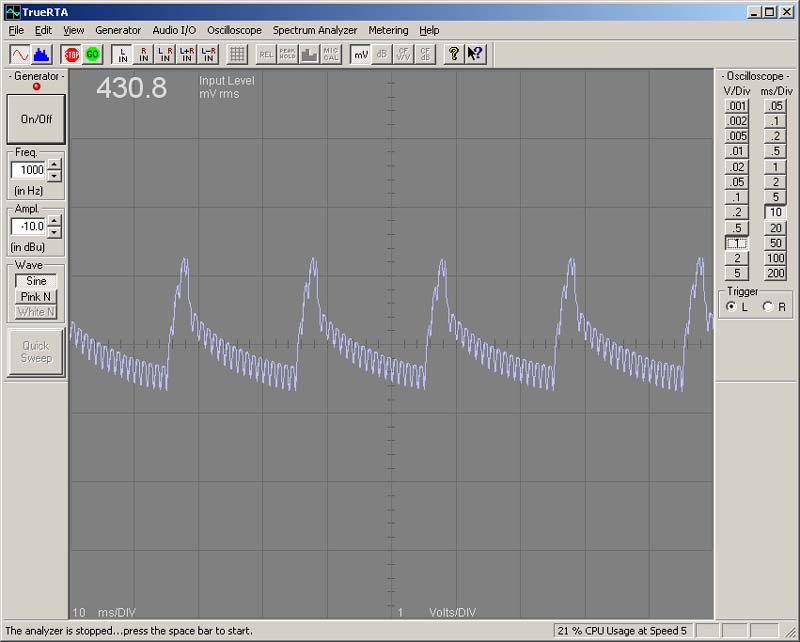
Task: Open the Help menu
Action: 429,30
